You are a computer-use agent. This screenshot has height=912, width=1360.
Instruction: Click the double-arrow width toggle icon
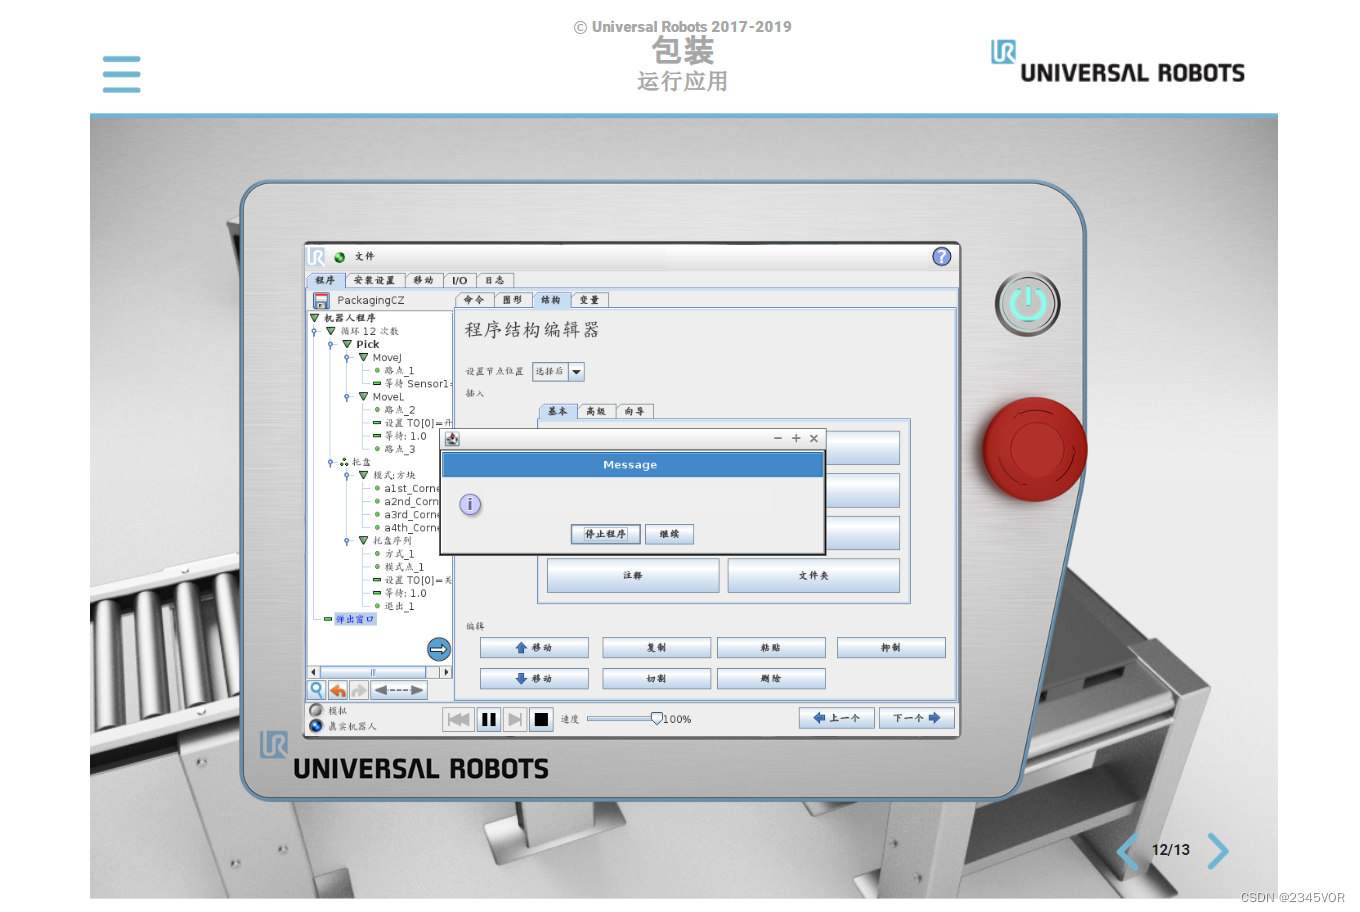tap(398, 690)
